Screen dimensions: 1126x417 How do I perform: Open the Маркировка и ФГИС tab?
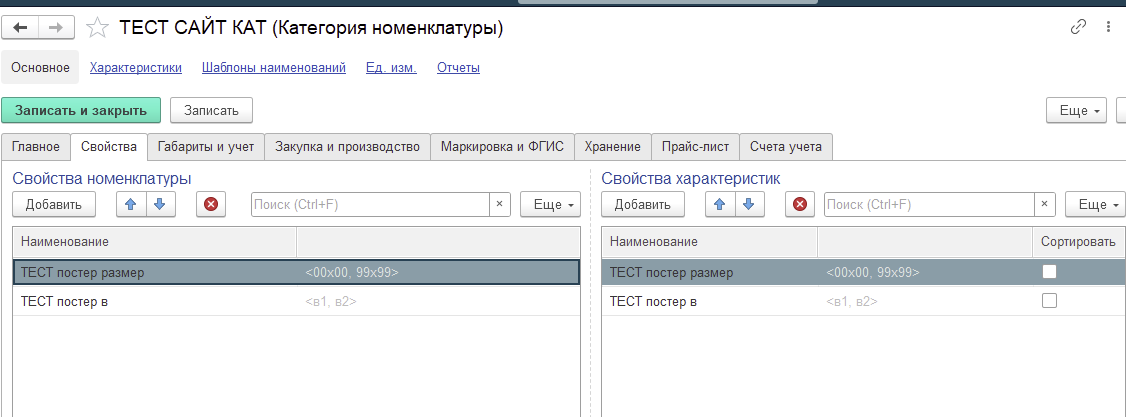[x=502, y=147]
